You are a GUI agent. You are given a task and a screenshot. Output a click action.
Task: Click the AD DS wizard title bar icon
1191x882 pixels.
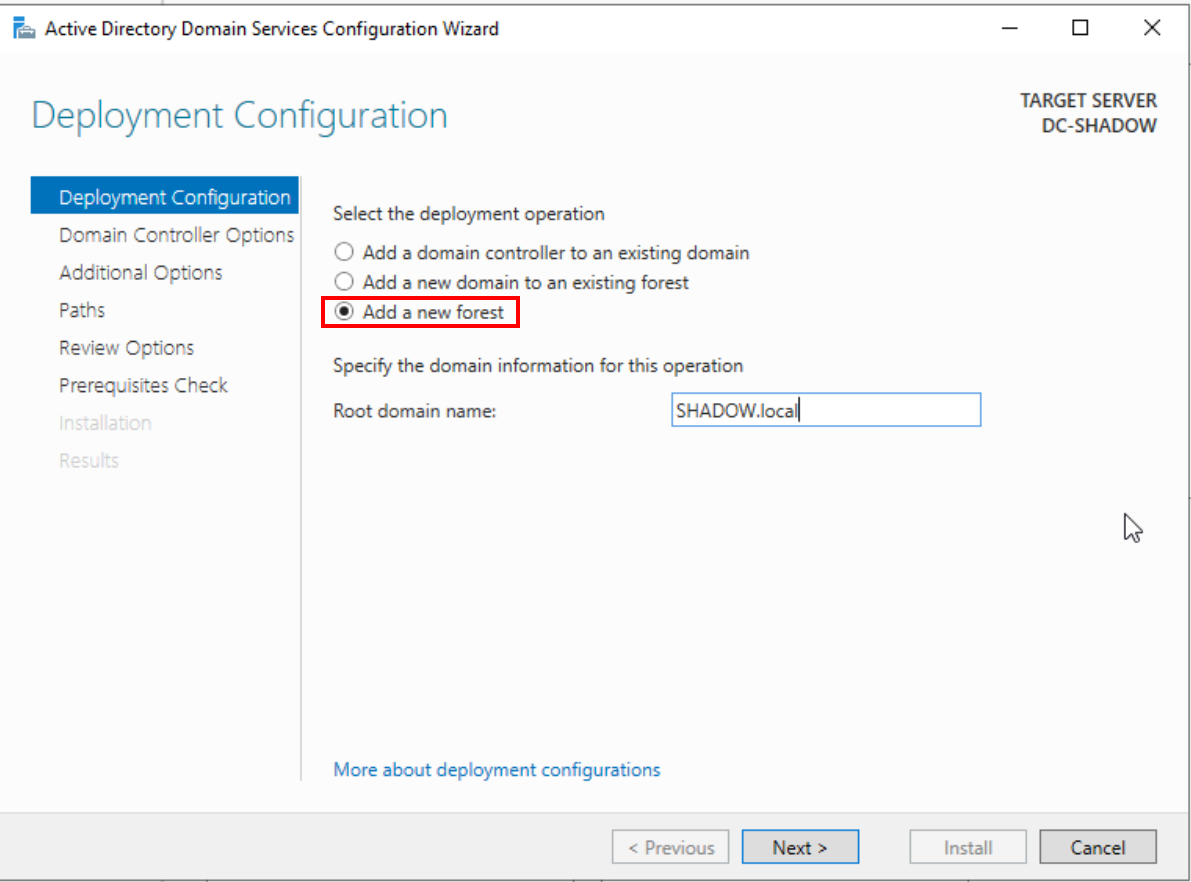click(24, 29)
